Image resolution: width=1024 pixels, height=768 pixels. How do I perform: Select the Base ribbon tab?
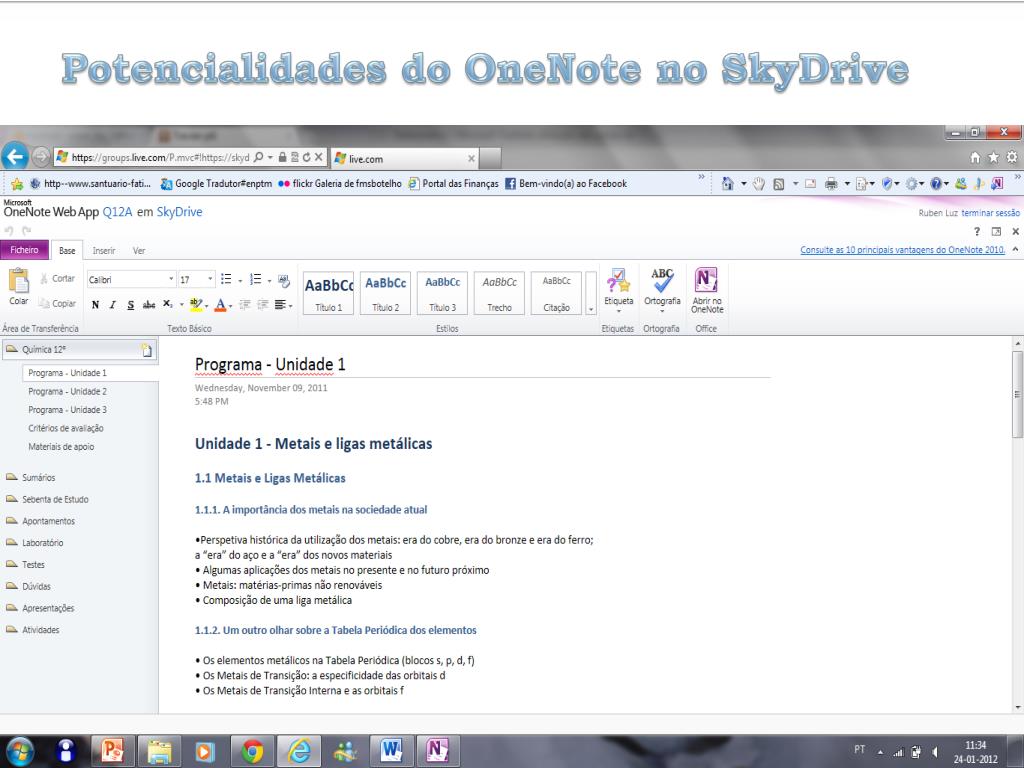point(67,250)
